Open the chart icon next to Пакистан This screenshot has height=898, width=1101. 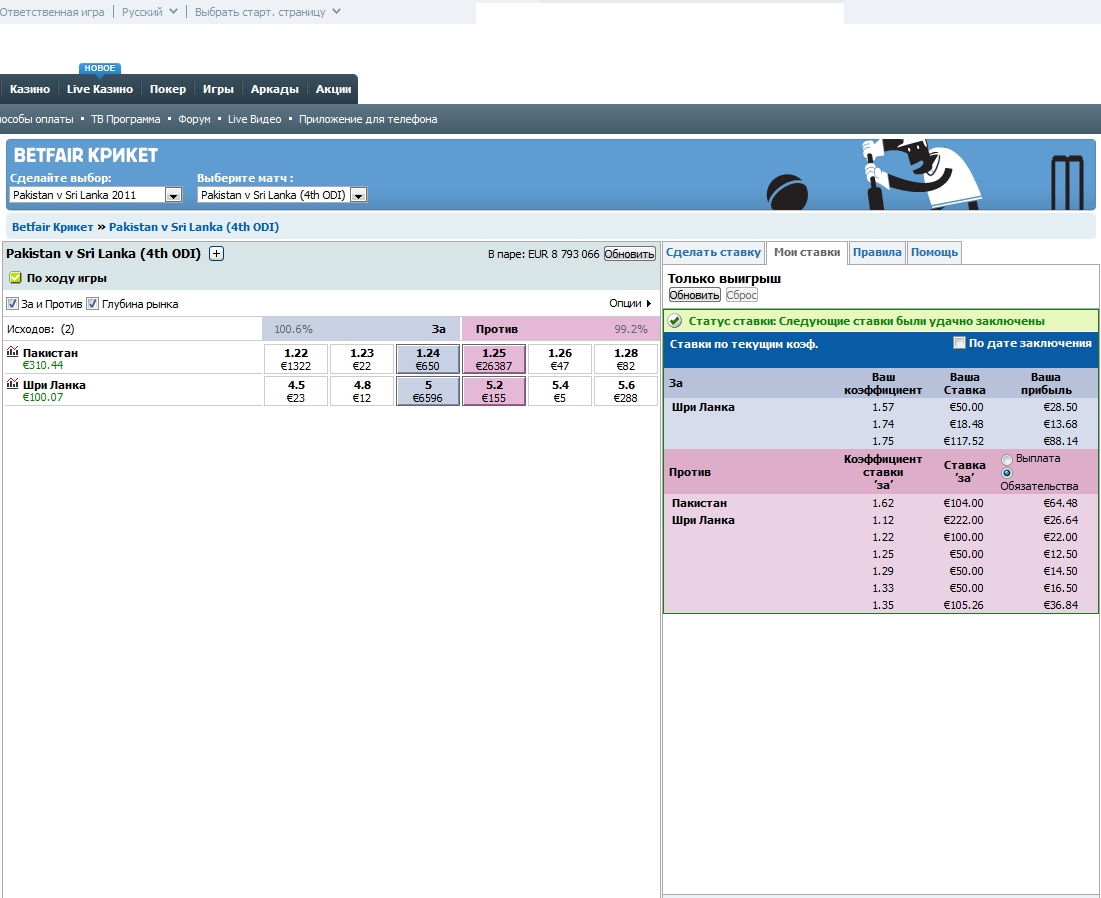[x=13, y=352]
